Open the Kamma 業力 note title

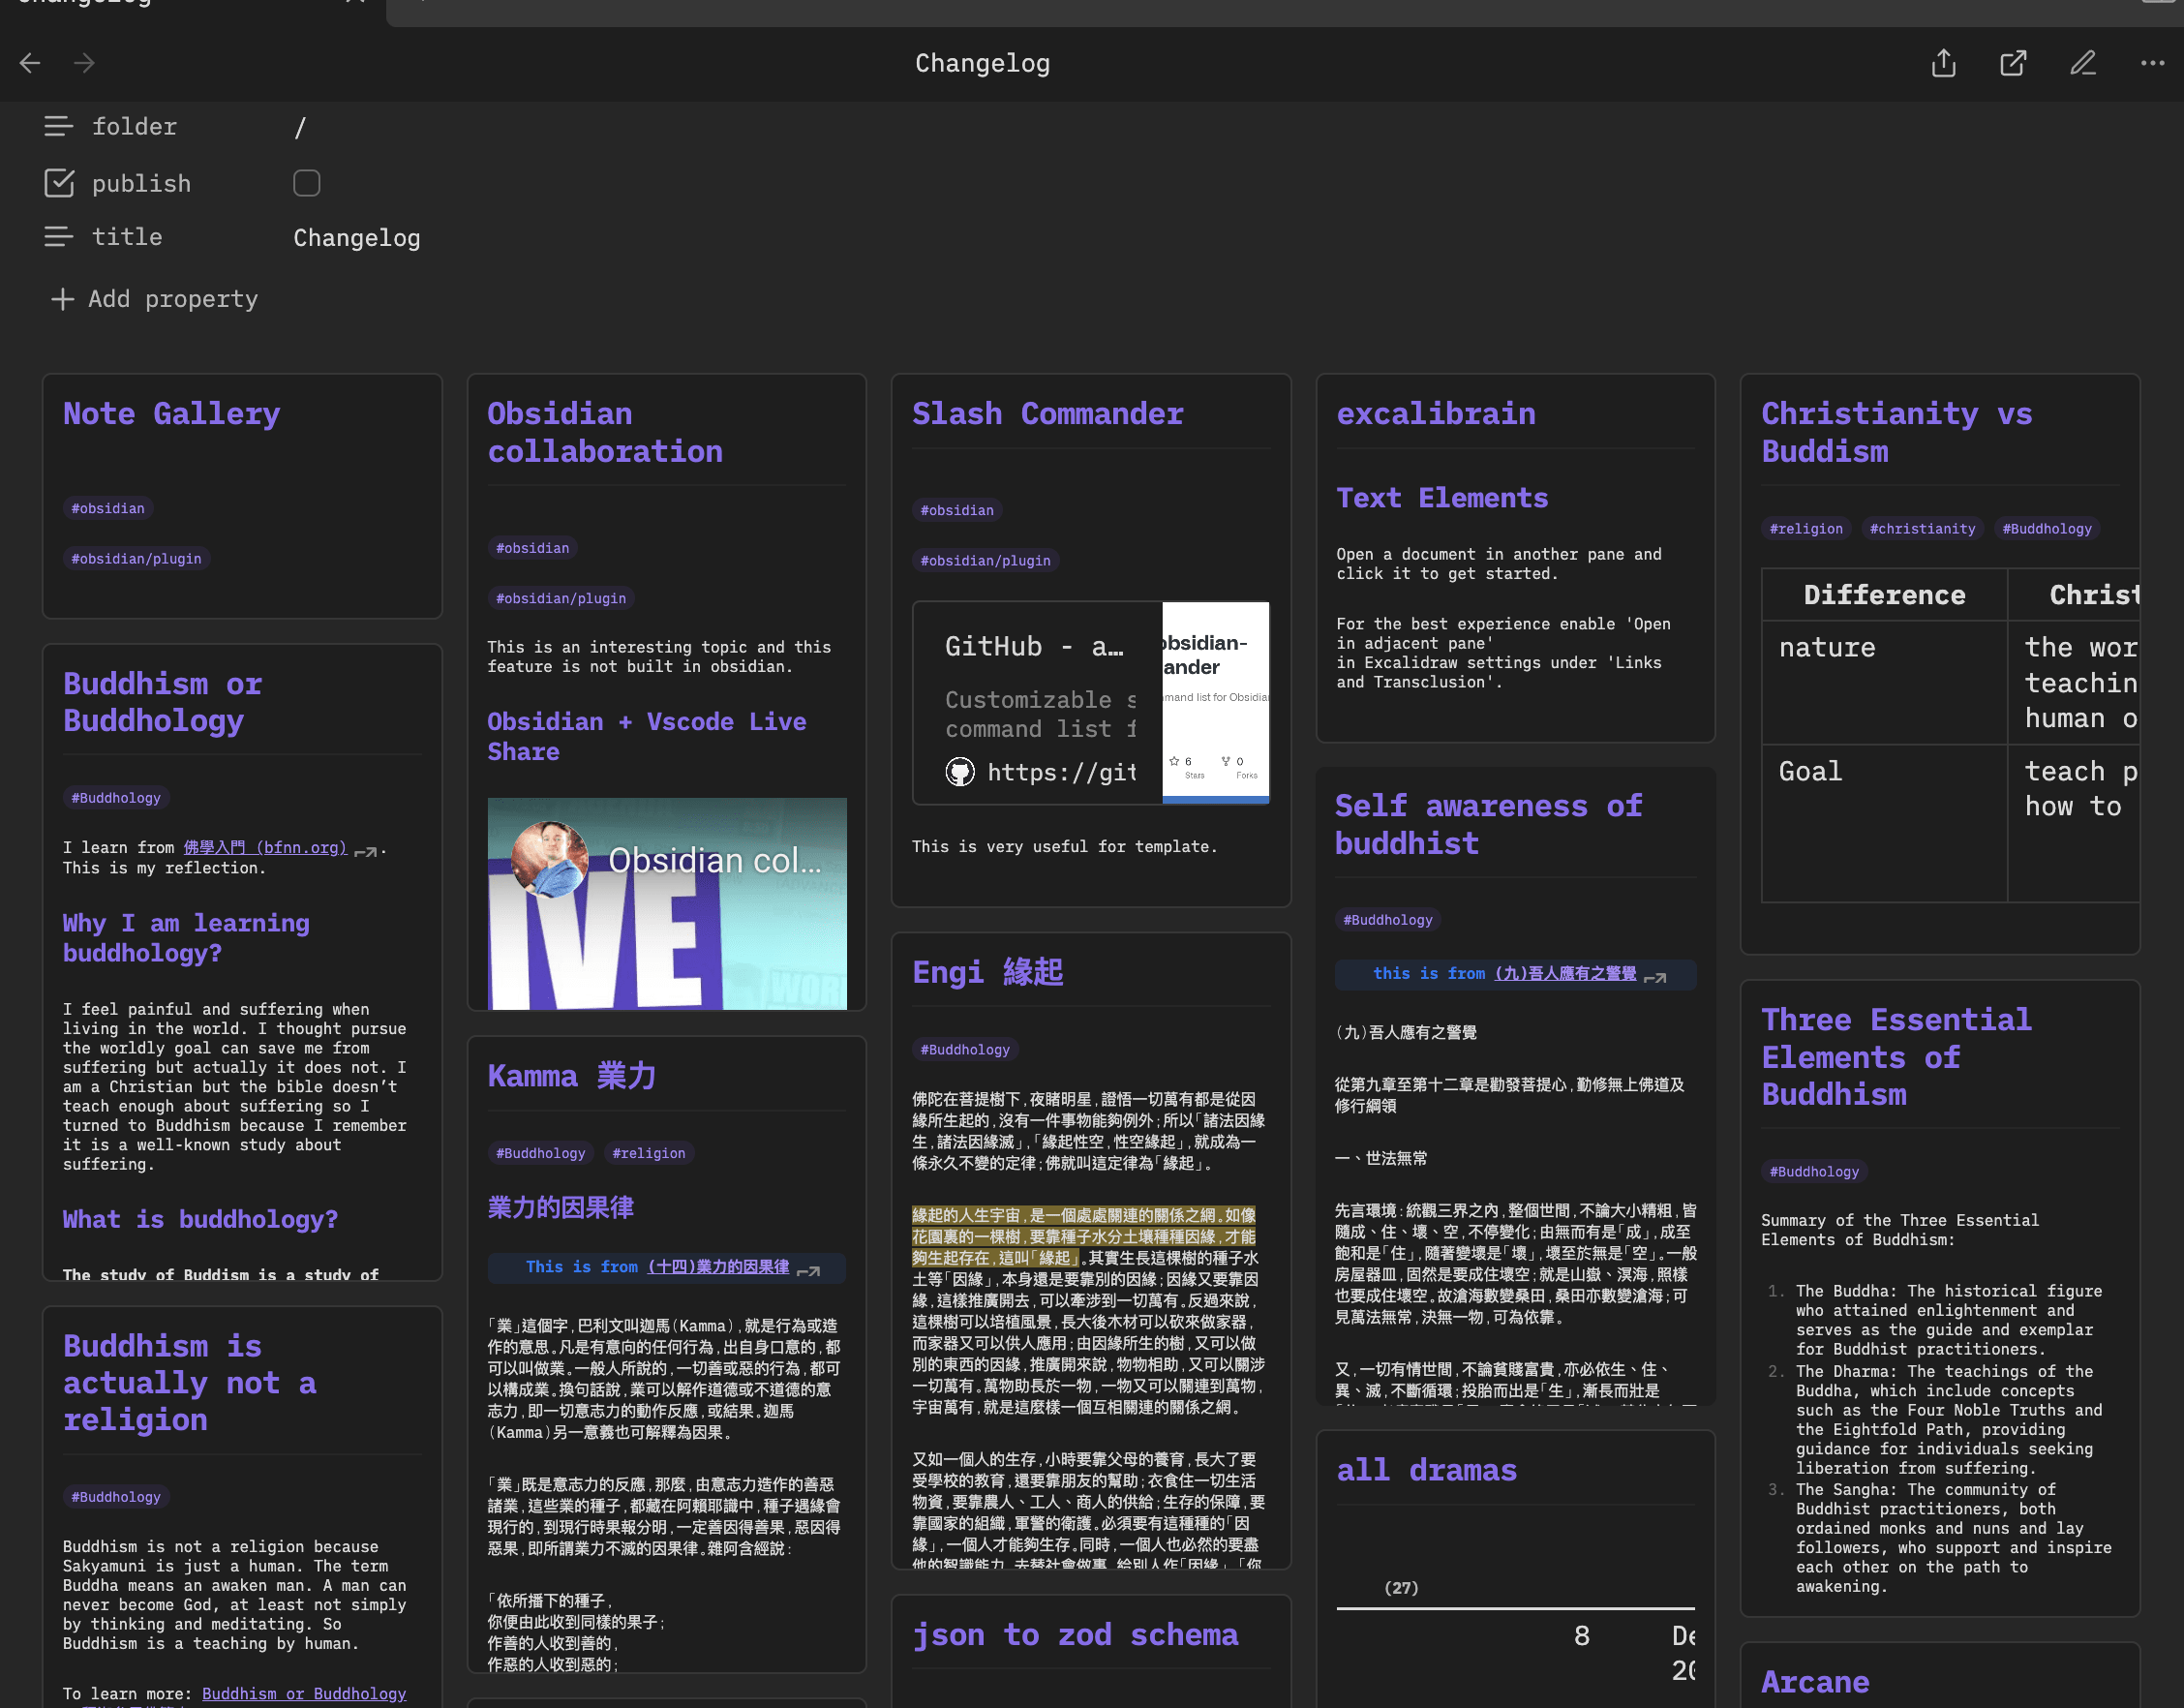571,1075
